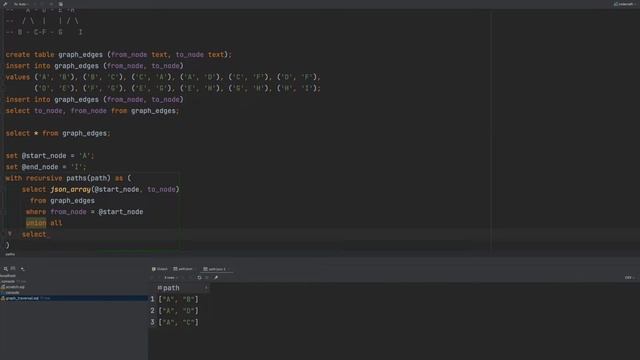The image size is (640, 360).
Task: Click the view-as-table icon in the top toolbar
Action: point(60,4)
